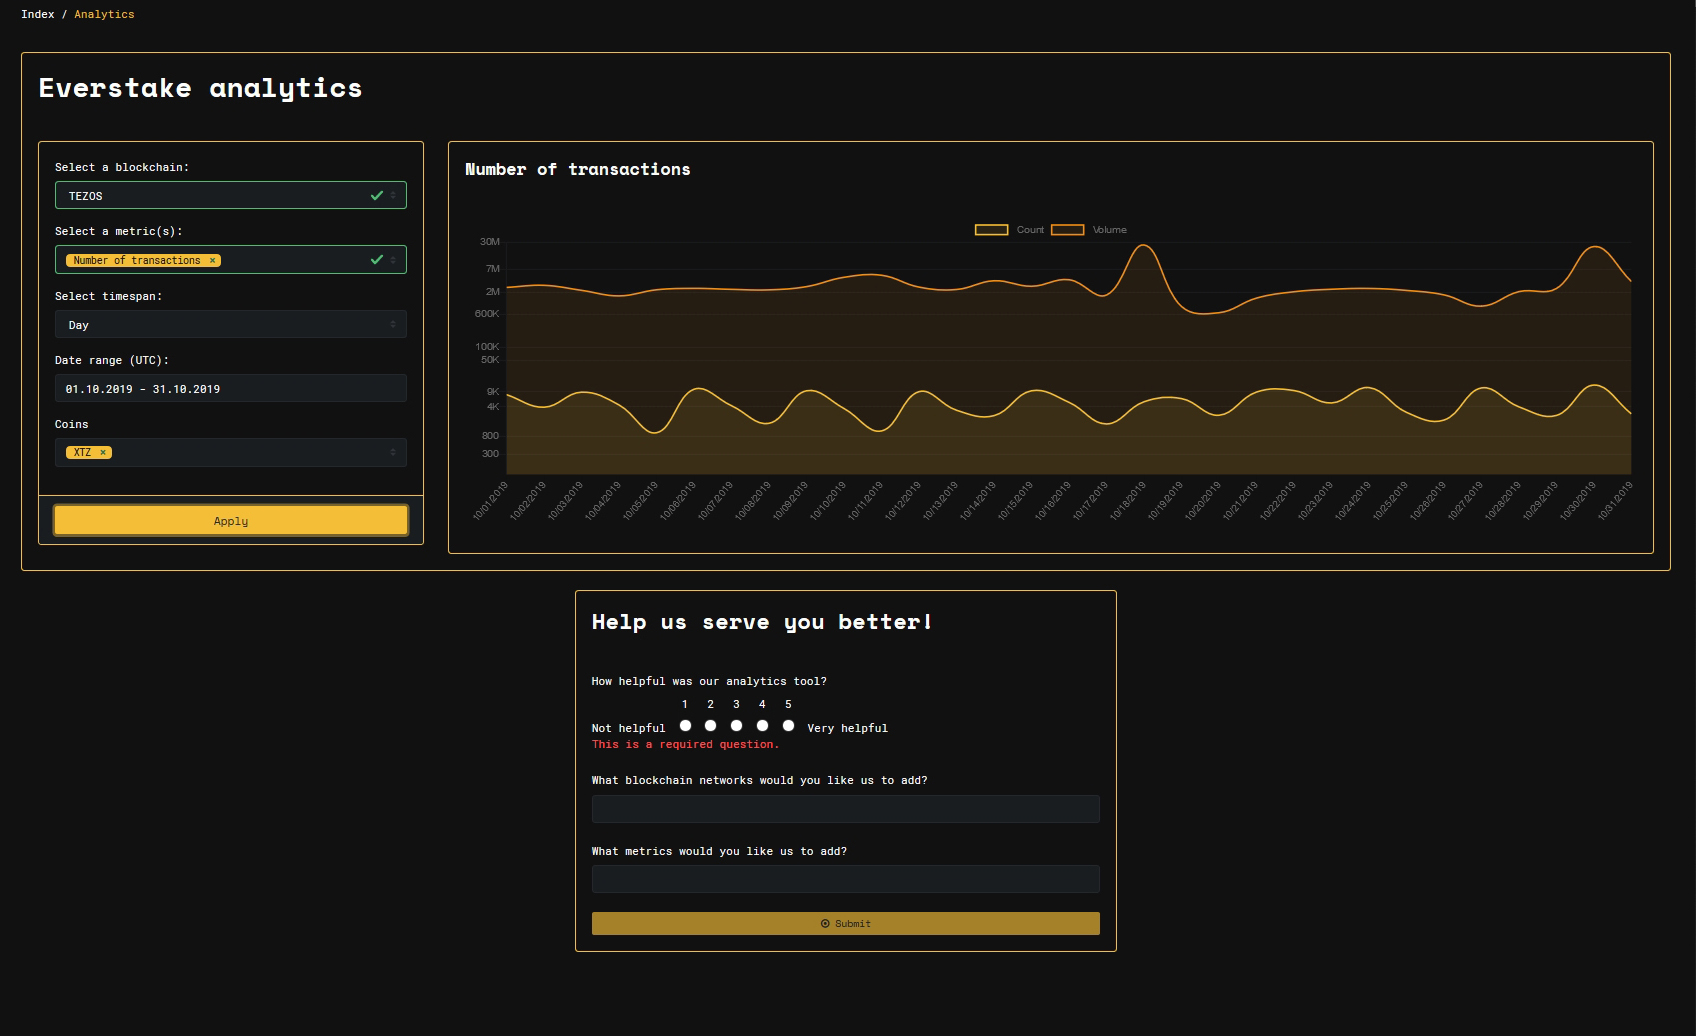
Task: Click the Help us serve you better heading
Action: (x=762, y=622)
